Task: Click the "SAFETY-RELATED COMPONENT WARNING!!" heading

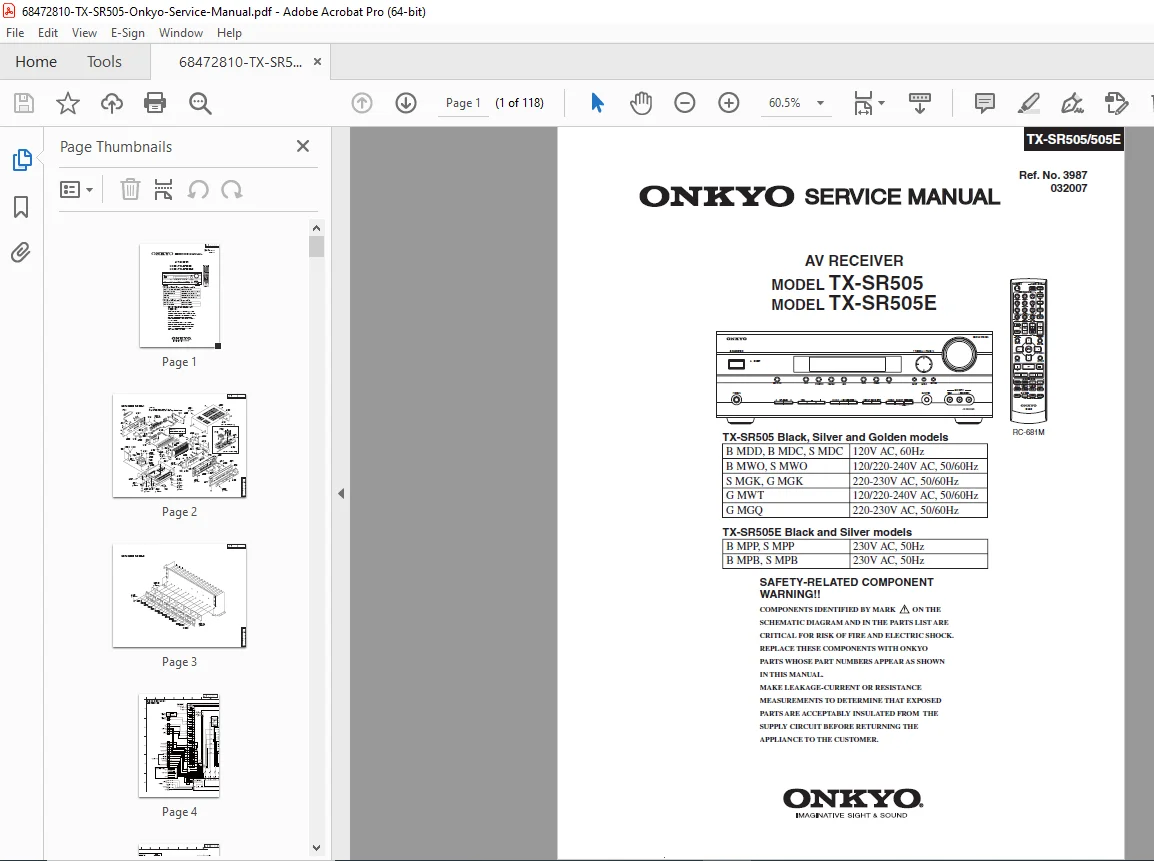Action: pyautogui.click(x=846, y=588)
